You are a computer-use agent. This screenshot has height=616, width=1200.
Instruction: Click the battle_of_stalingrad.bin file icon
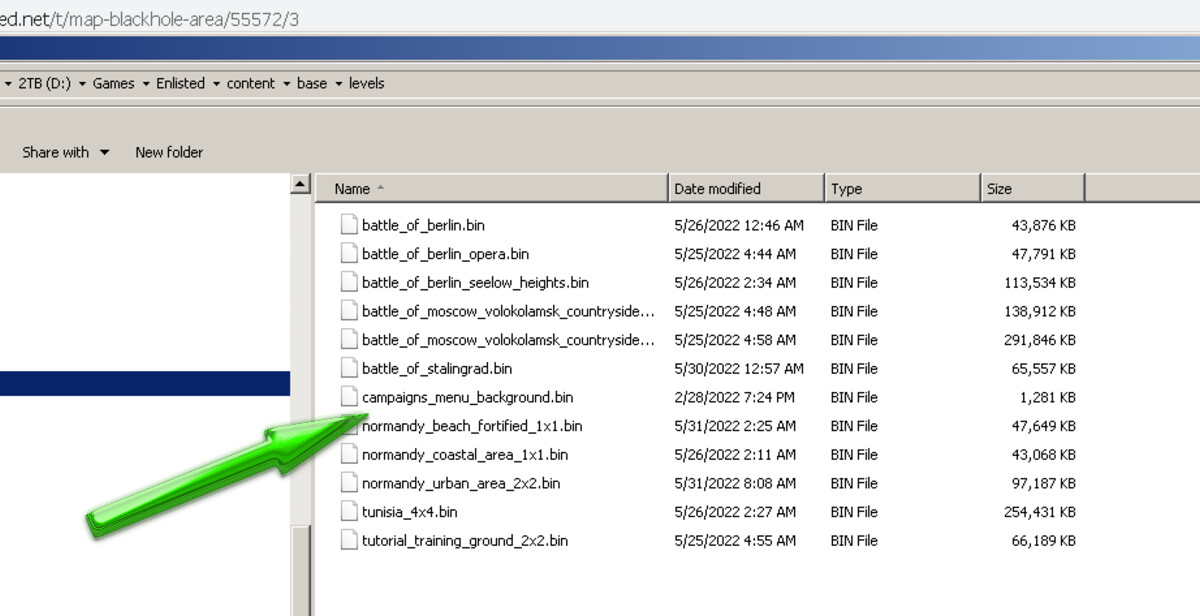coord(348,368)
